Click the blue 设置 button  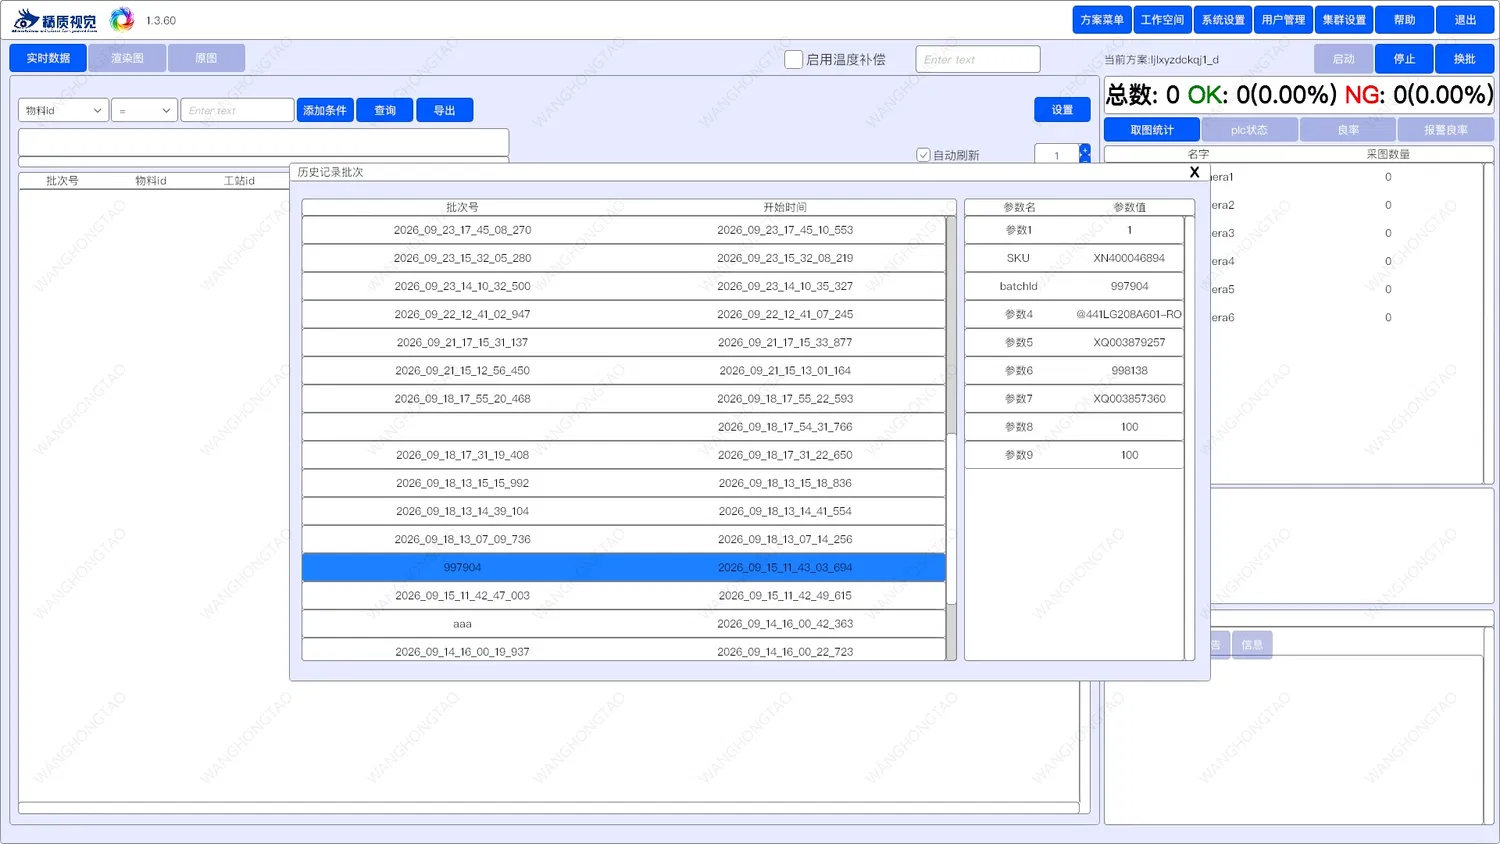click(1062, 110)
